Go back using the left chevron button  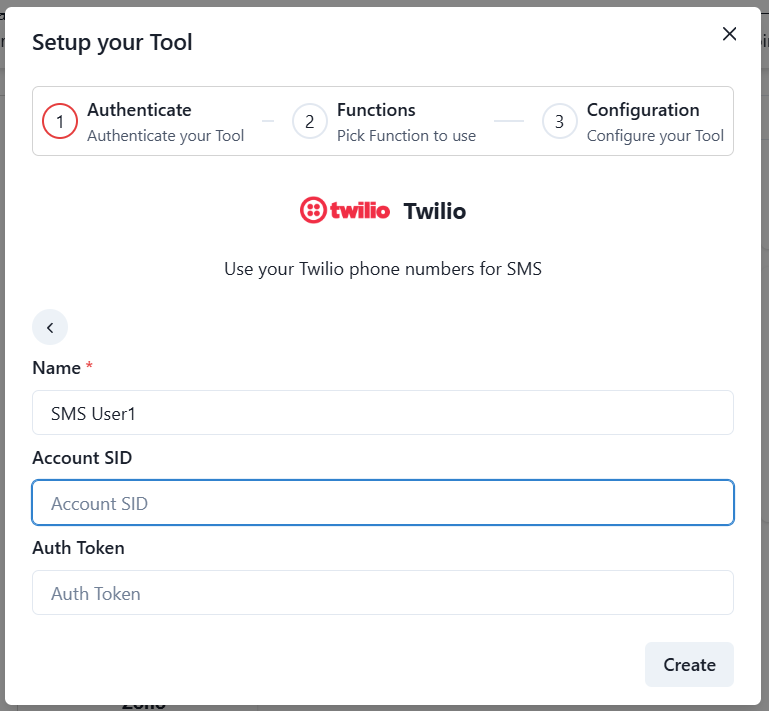50,327
